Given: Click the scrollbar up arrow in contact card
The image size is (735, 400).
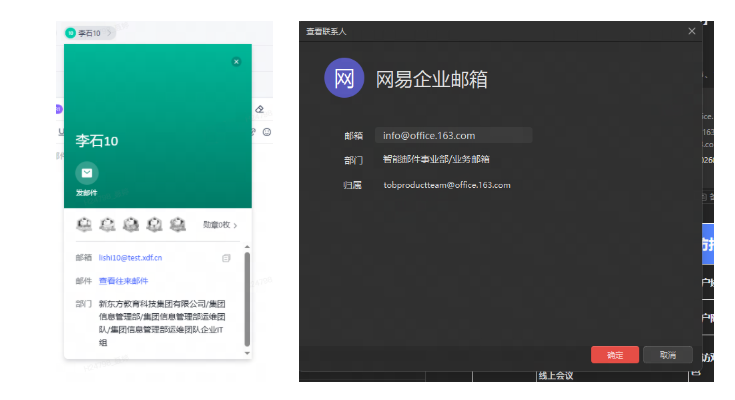Looking at the screenshot, I should 247,247.
